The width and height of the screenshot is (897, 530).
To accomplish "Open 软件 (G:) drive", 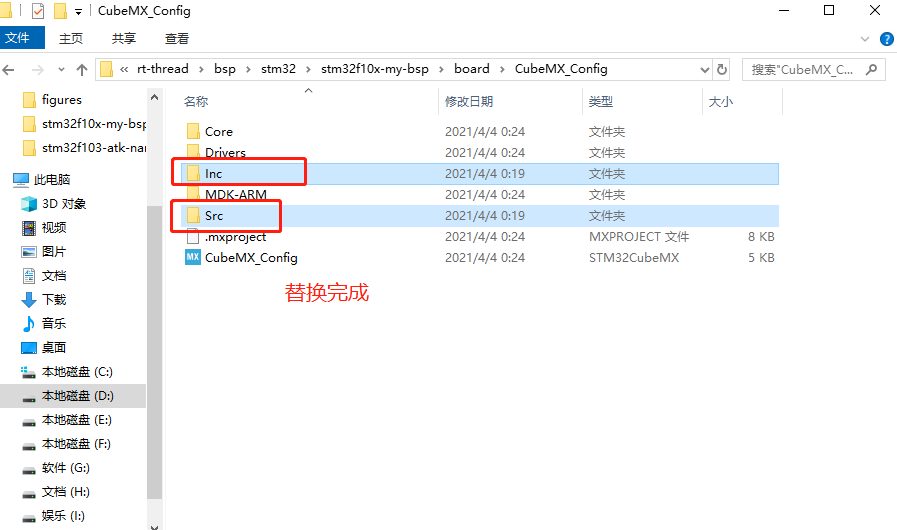I will pos(65,468).
